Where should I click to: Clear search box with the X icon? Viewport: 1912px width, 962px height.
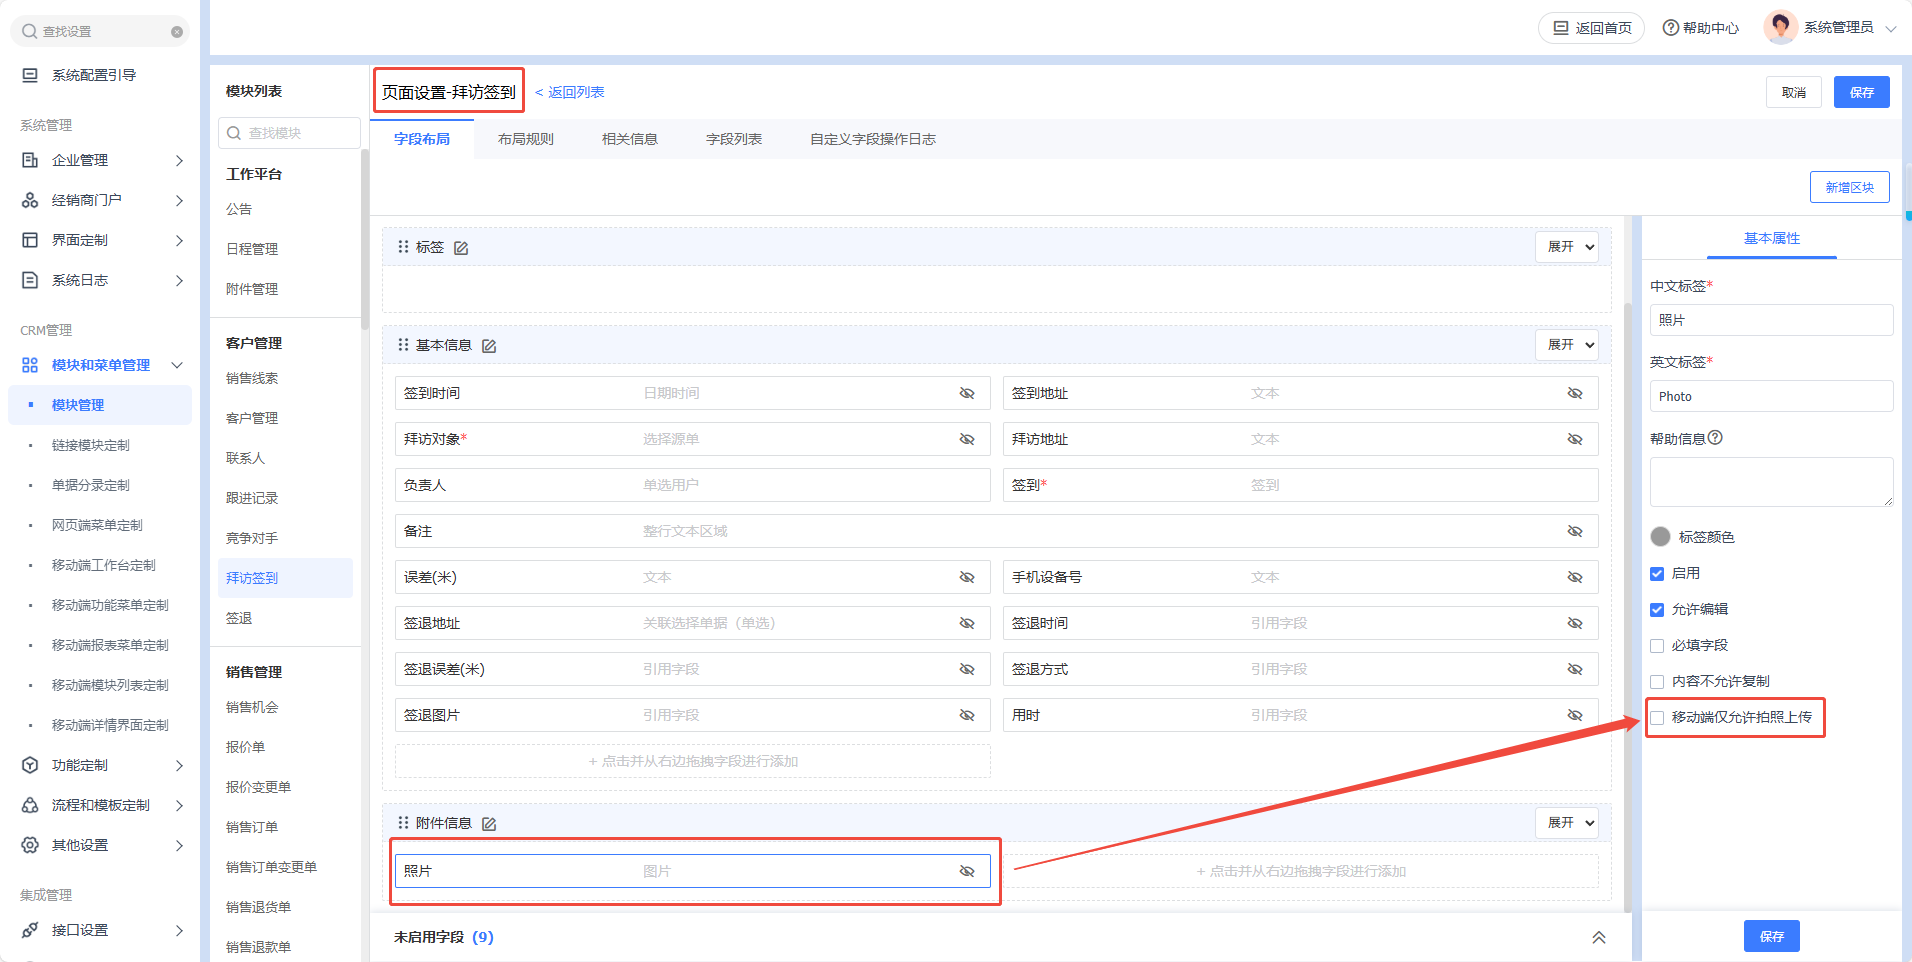tap(177, 32)
